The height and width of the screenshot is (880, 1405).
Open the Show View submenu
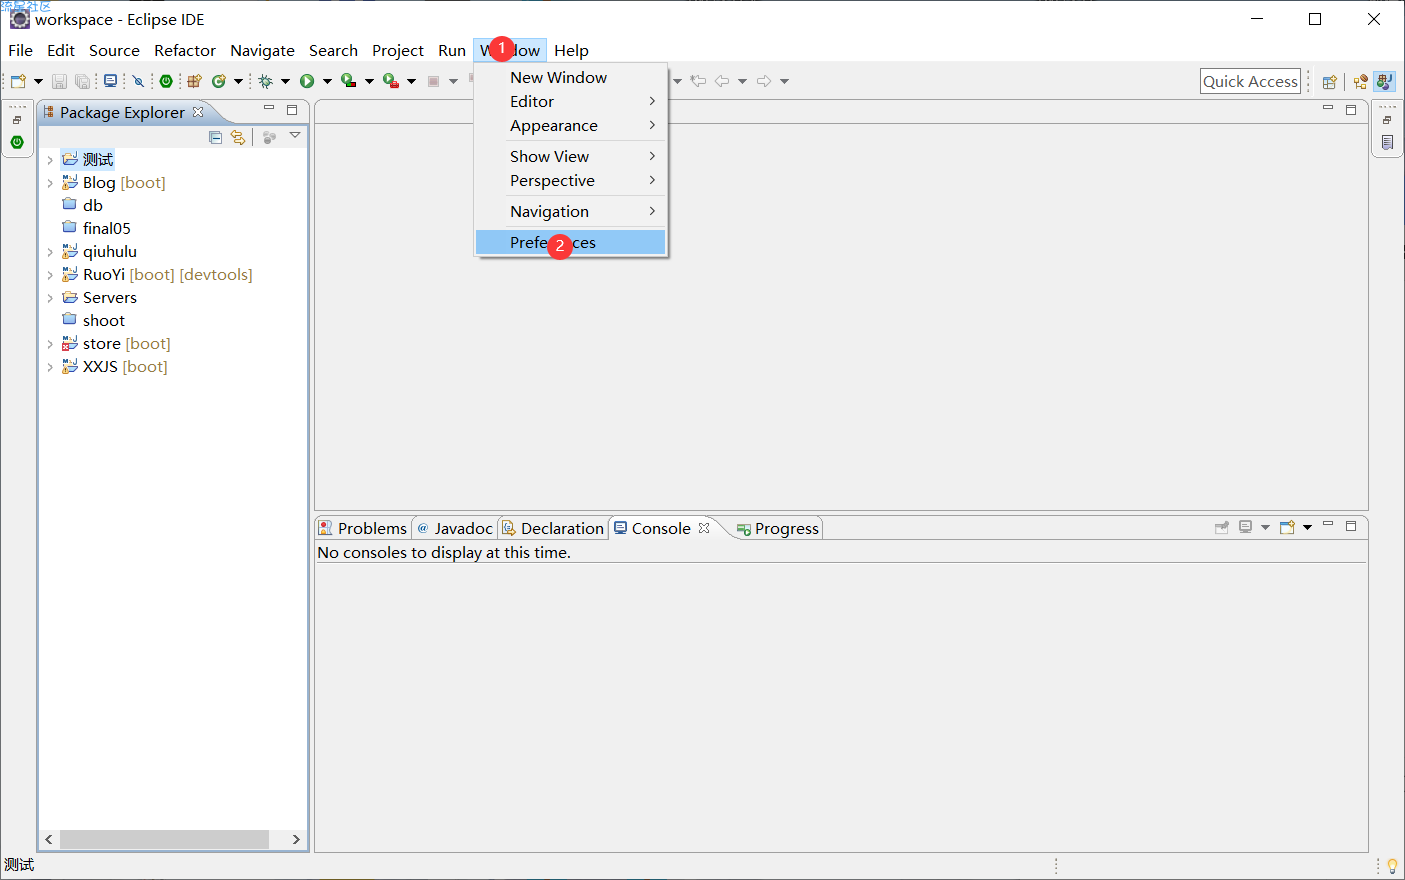(570, 156)
